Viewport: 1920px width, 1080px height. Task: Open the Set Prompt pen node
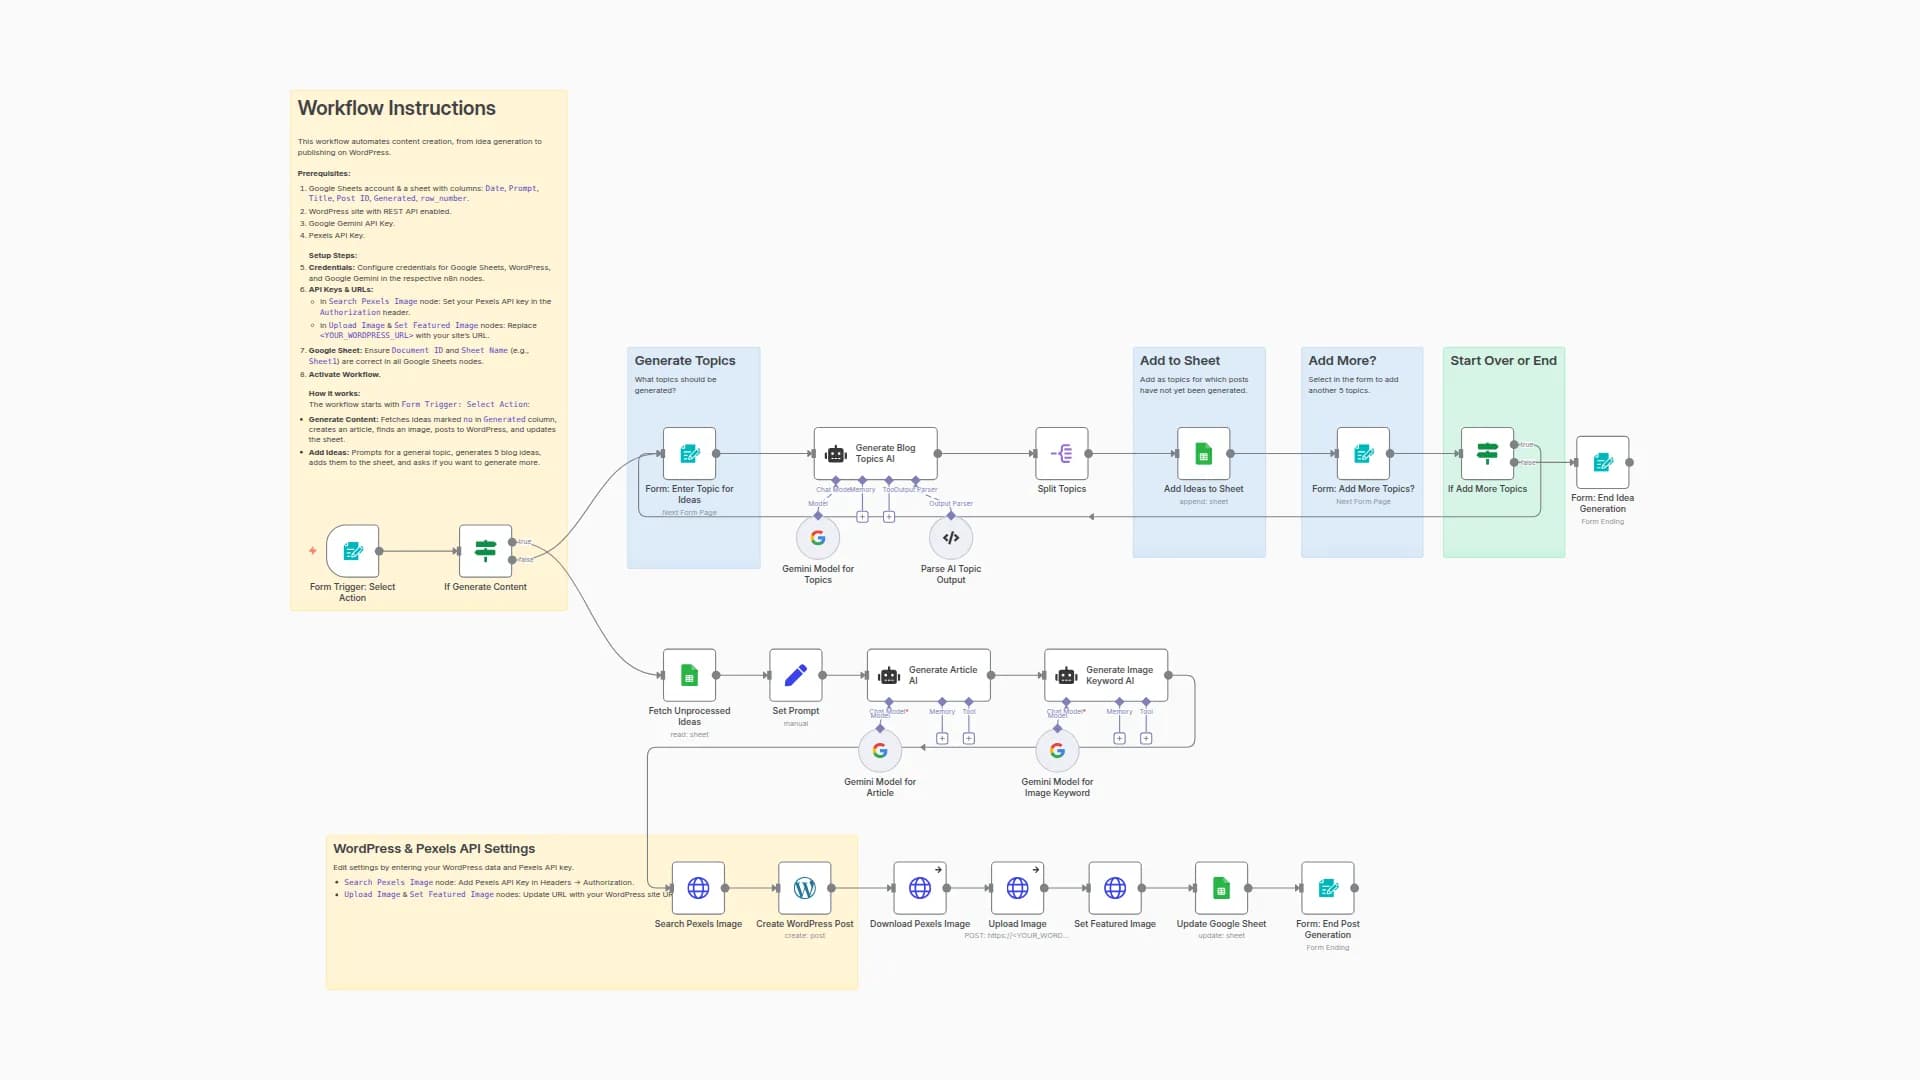coord(795,675)
